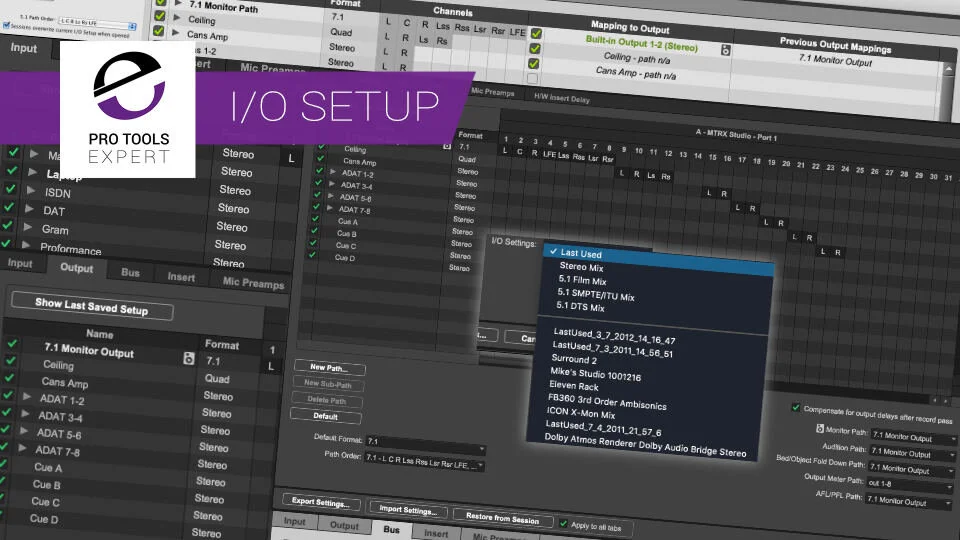The width and height of the screenshot is (960, 540).
Task: Click A - MTRX Studio - Port 1 header
Action: click(736, 135)
